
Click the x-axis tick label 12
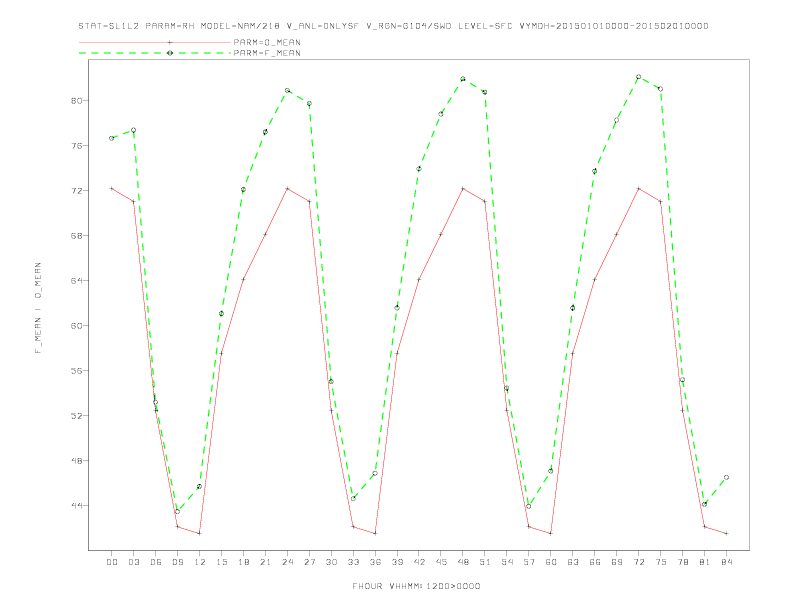[200, 562]
